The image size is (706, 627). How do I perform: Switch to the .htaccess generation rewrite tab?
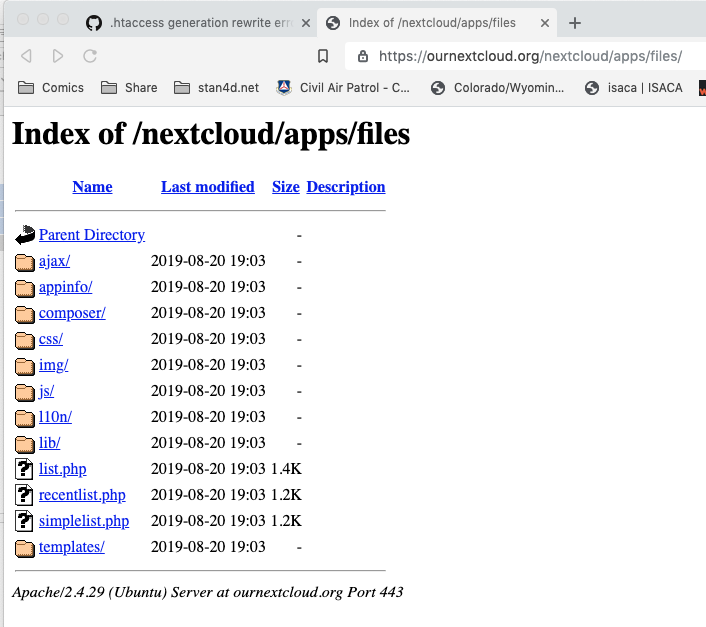[x=196, y=23]
